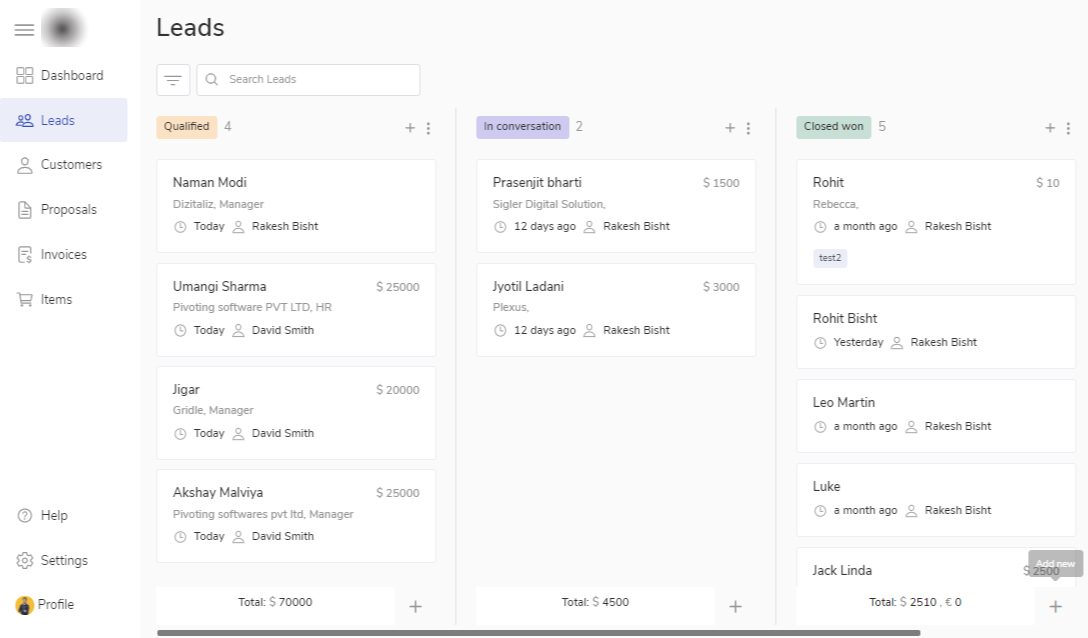Image resolution: width=1088 pixels, height=638 pixels.
Task: Click the Help question mark icon
Action: (25, 516)
